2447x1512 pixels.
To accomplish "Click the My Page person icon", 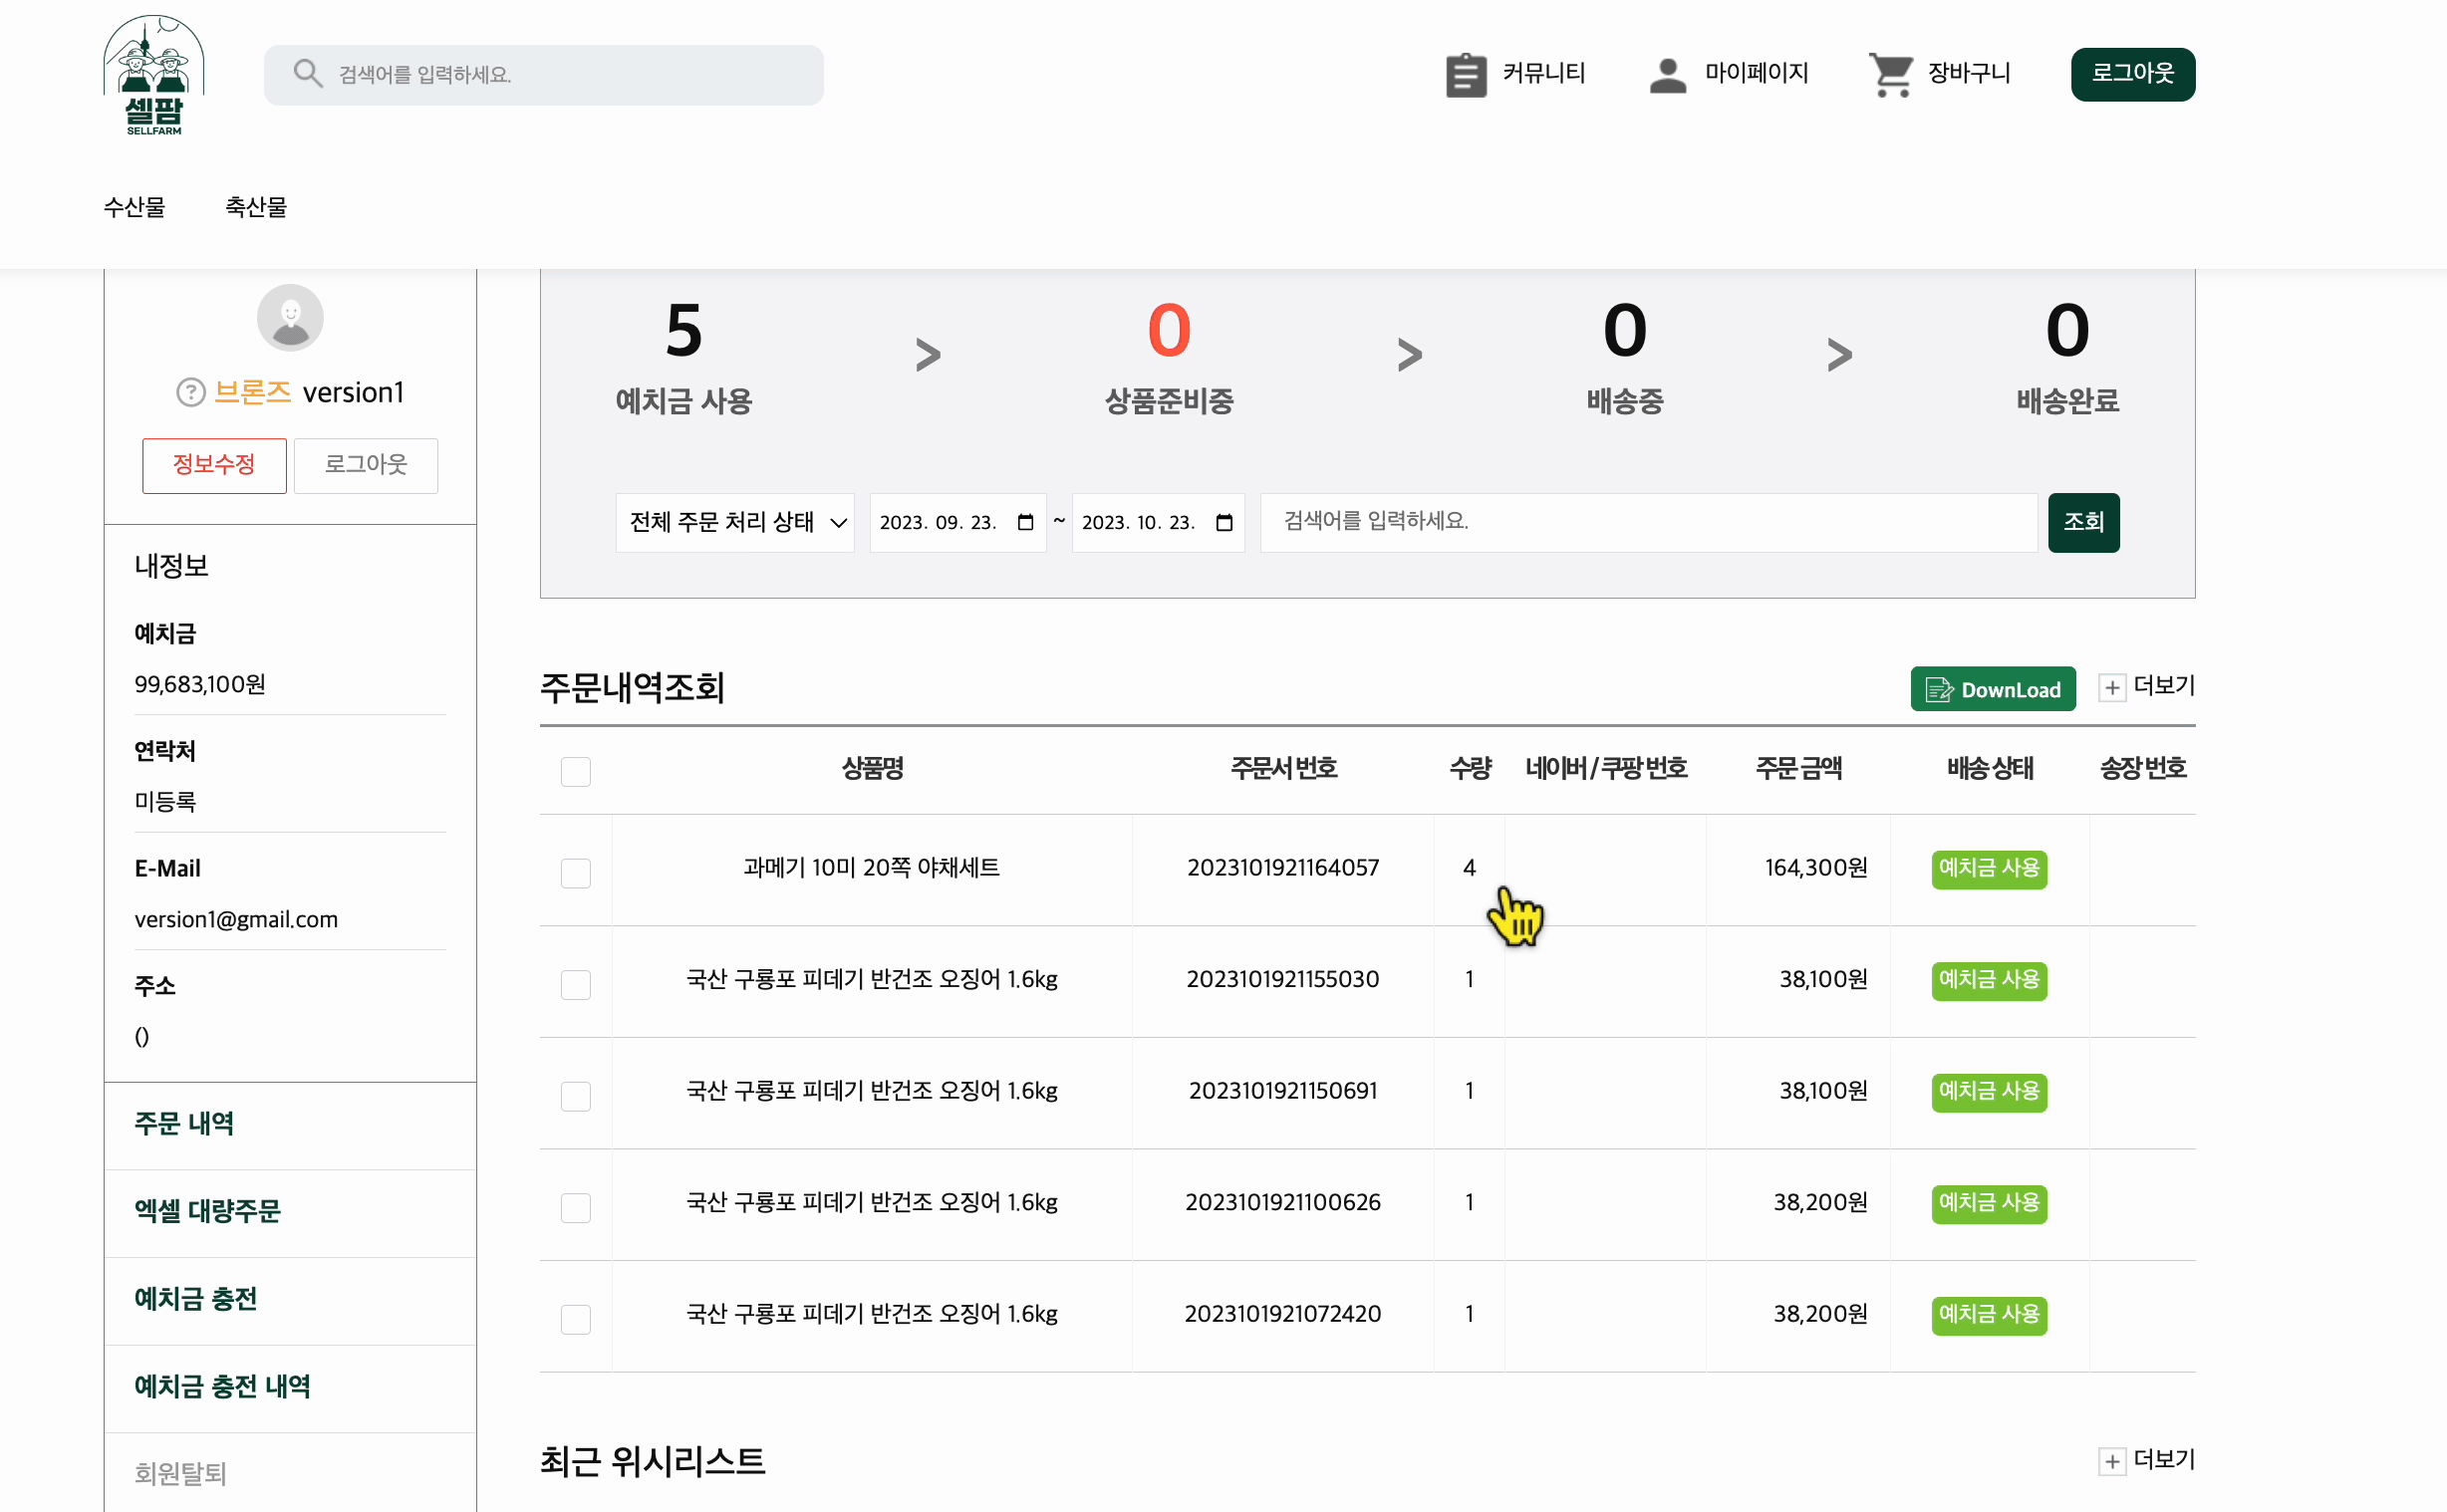I will [x=1667, y=75].
